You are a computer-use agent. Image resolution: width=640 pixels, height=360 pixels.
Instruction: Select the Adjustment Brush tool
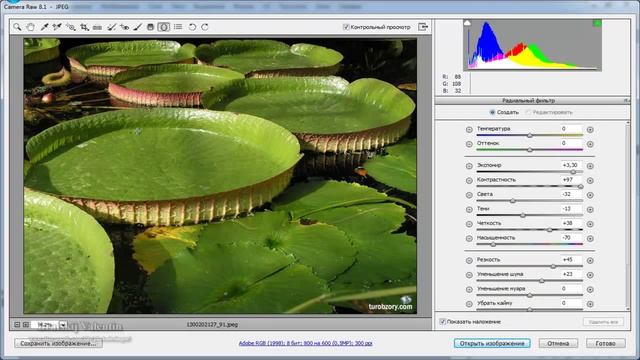(x=138, y=27)
